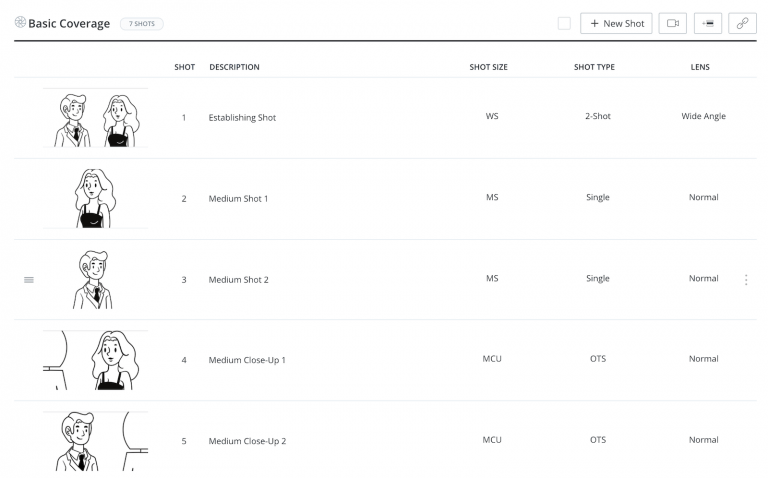Grab the drag handle on shot 3 row
The width and height of the screenshot is (768, 478).
[29, 280]
